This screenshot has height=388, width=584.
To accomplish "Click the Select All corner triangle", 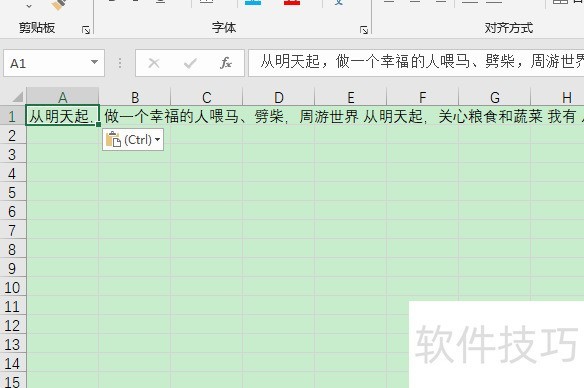I will [18, 97].
